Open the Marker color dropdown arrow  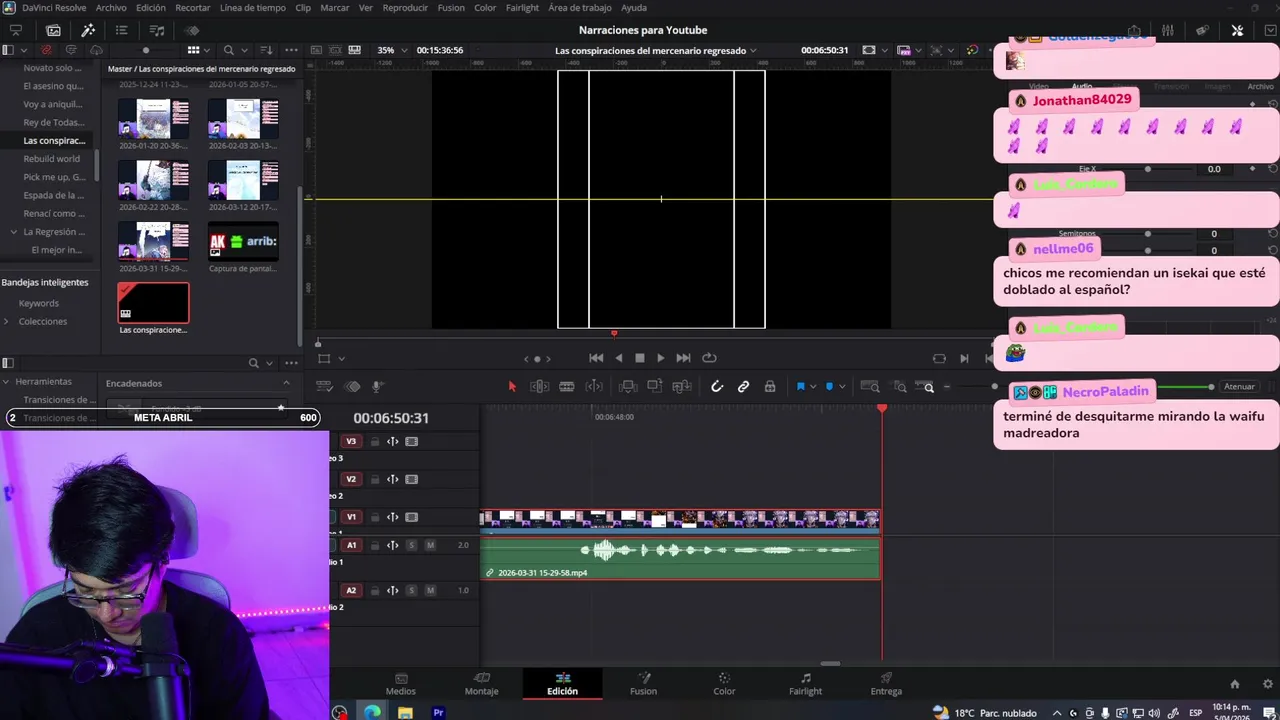(x=842, y=387)
